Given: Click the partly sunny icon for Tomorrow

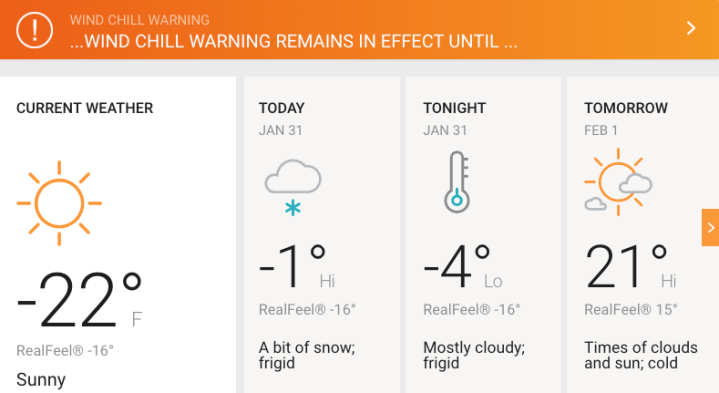Looking at the screenshot, I should tap(618, 182).
